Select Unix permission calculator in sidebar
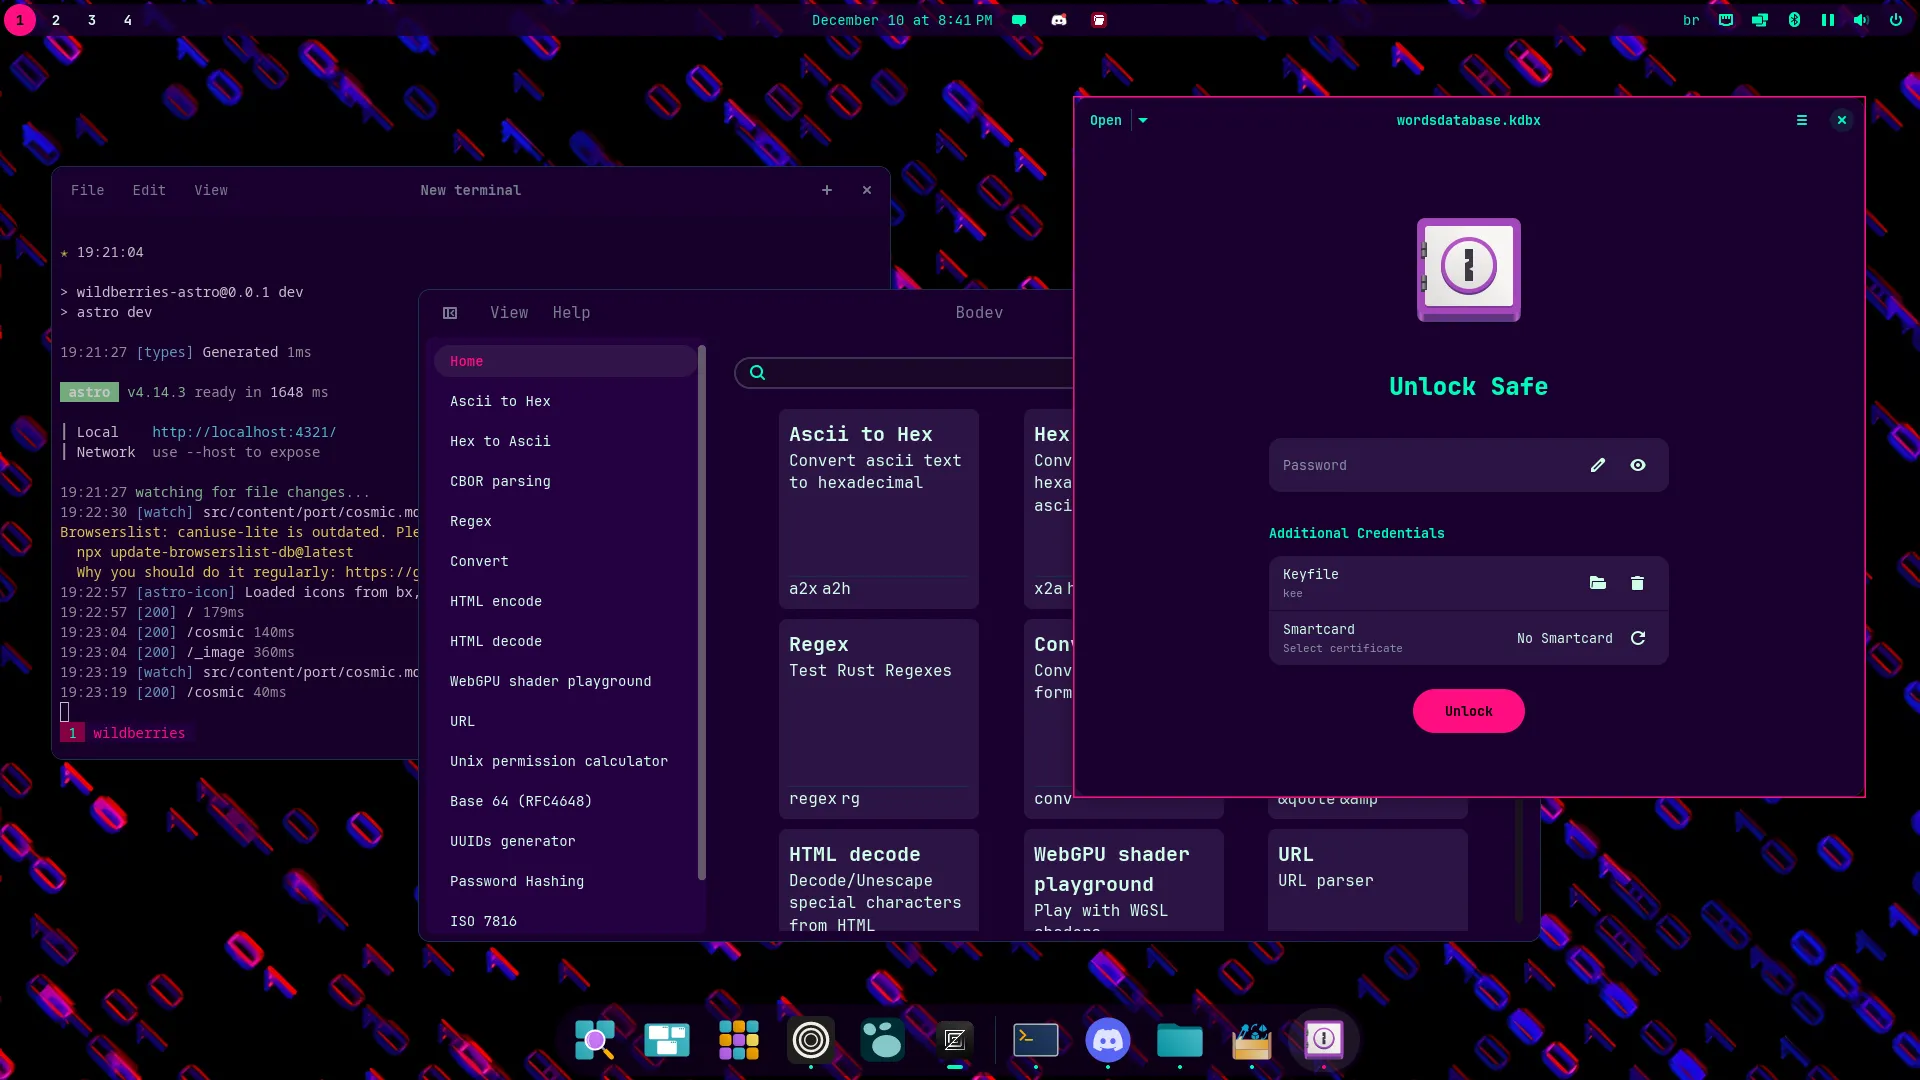The image size is (1920, 1080). tap(558, 761)
